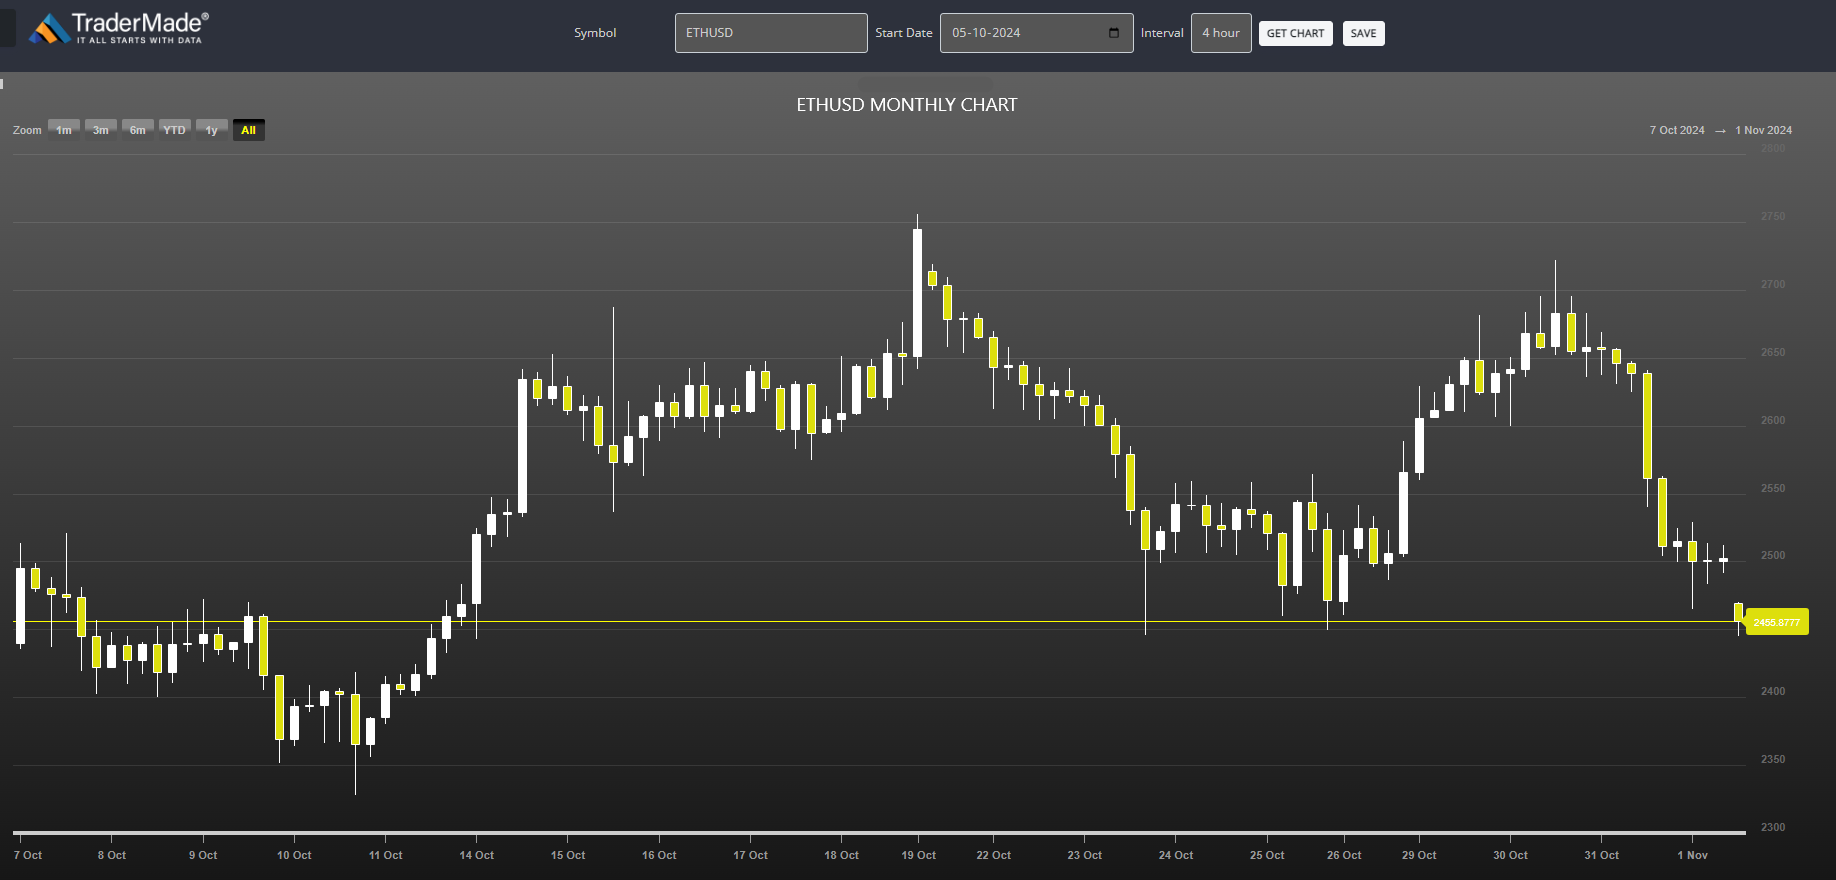The height and width of the screenshot is (880, 1836).
Task: Click the current price label 2455.8777
Action: 1777,622
